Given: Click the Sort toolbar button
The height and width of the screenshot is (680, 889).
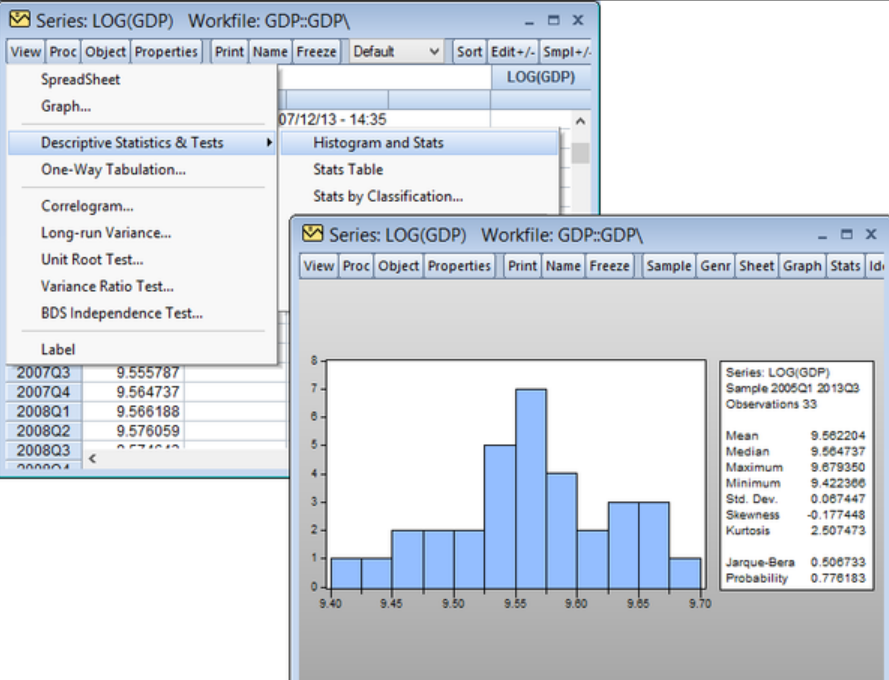Looking at the screenshot, I should point(469,52).
